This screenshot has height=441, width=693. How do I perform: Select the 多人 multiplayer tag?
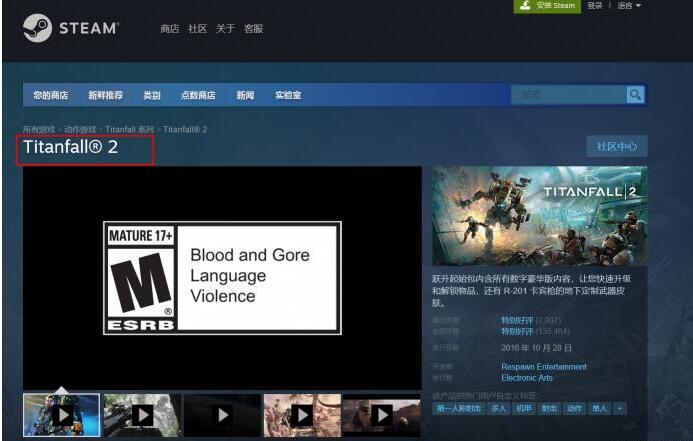499,409
